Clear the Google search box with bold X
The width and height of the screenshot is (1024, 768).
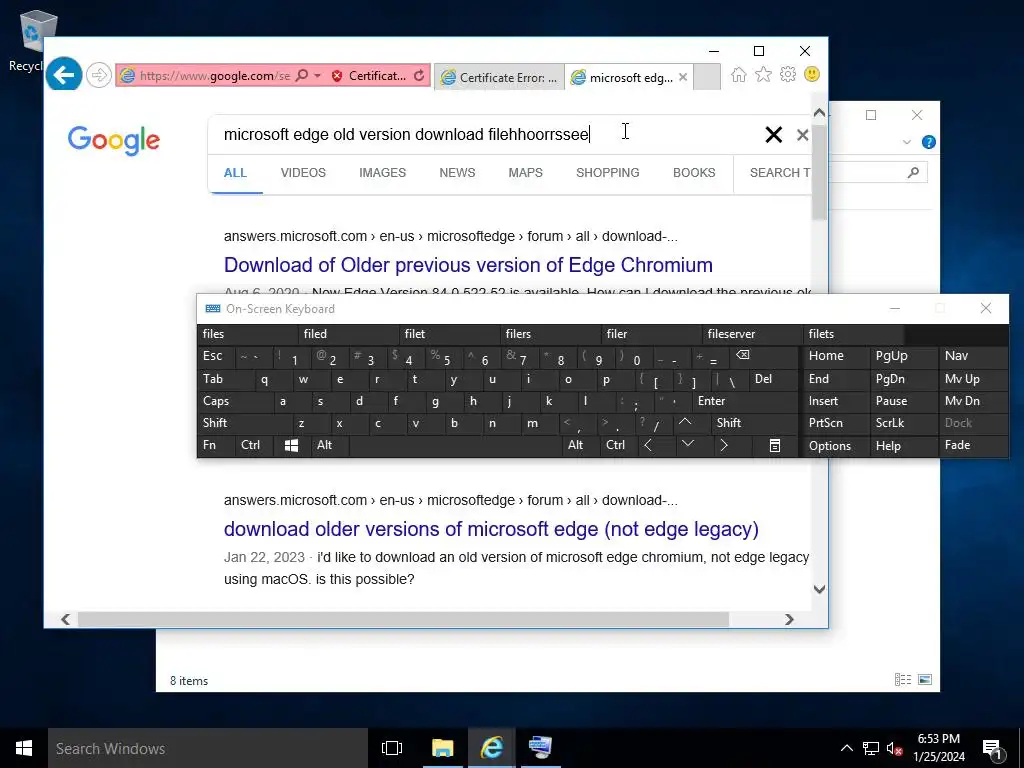click(774, 135)
